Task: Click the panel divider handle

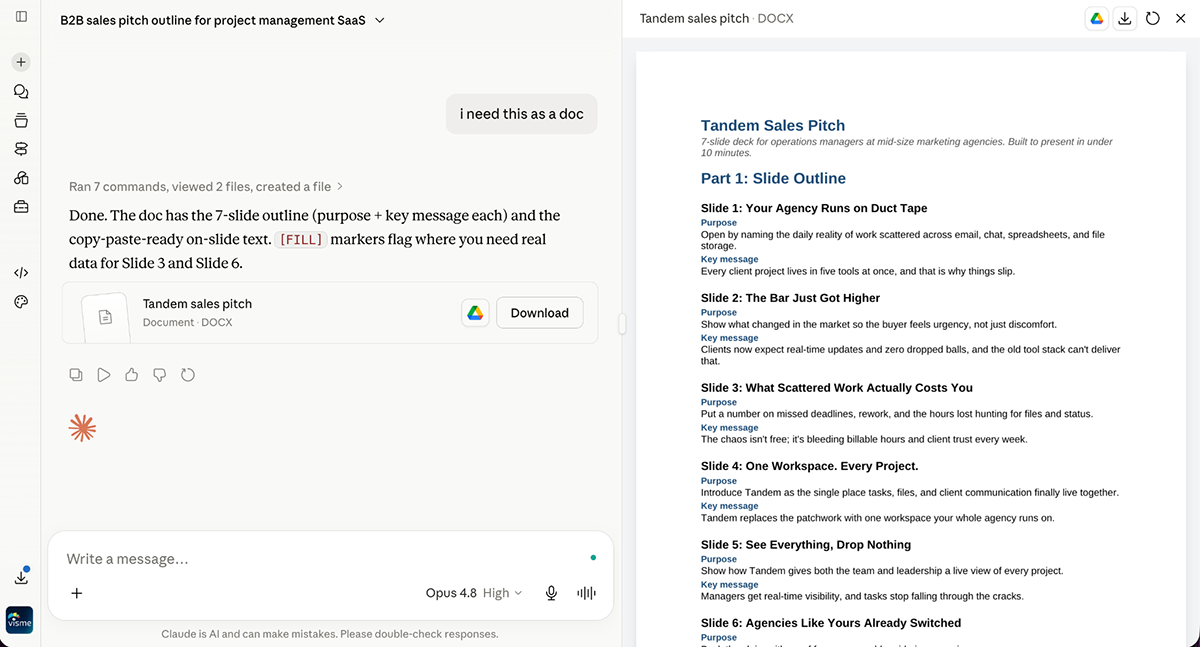Action: (x=622, y=324)
